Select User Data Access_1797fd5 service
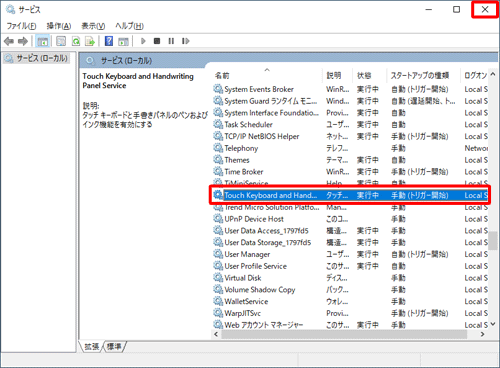The height and width of the screenshot is (368, 500). click(350, 230)
